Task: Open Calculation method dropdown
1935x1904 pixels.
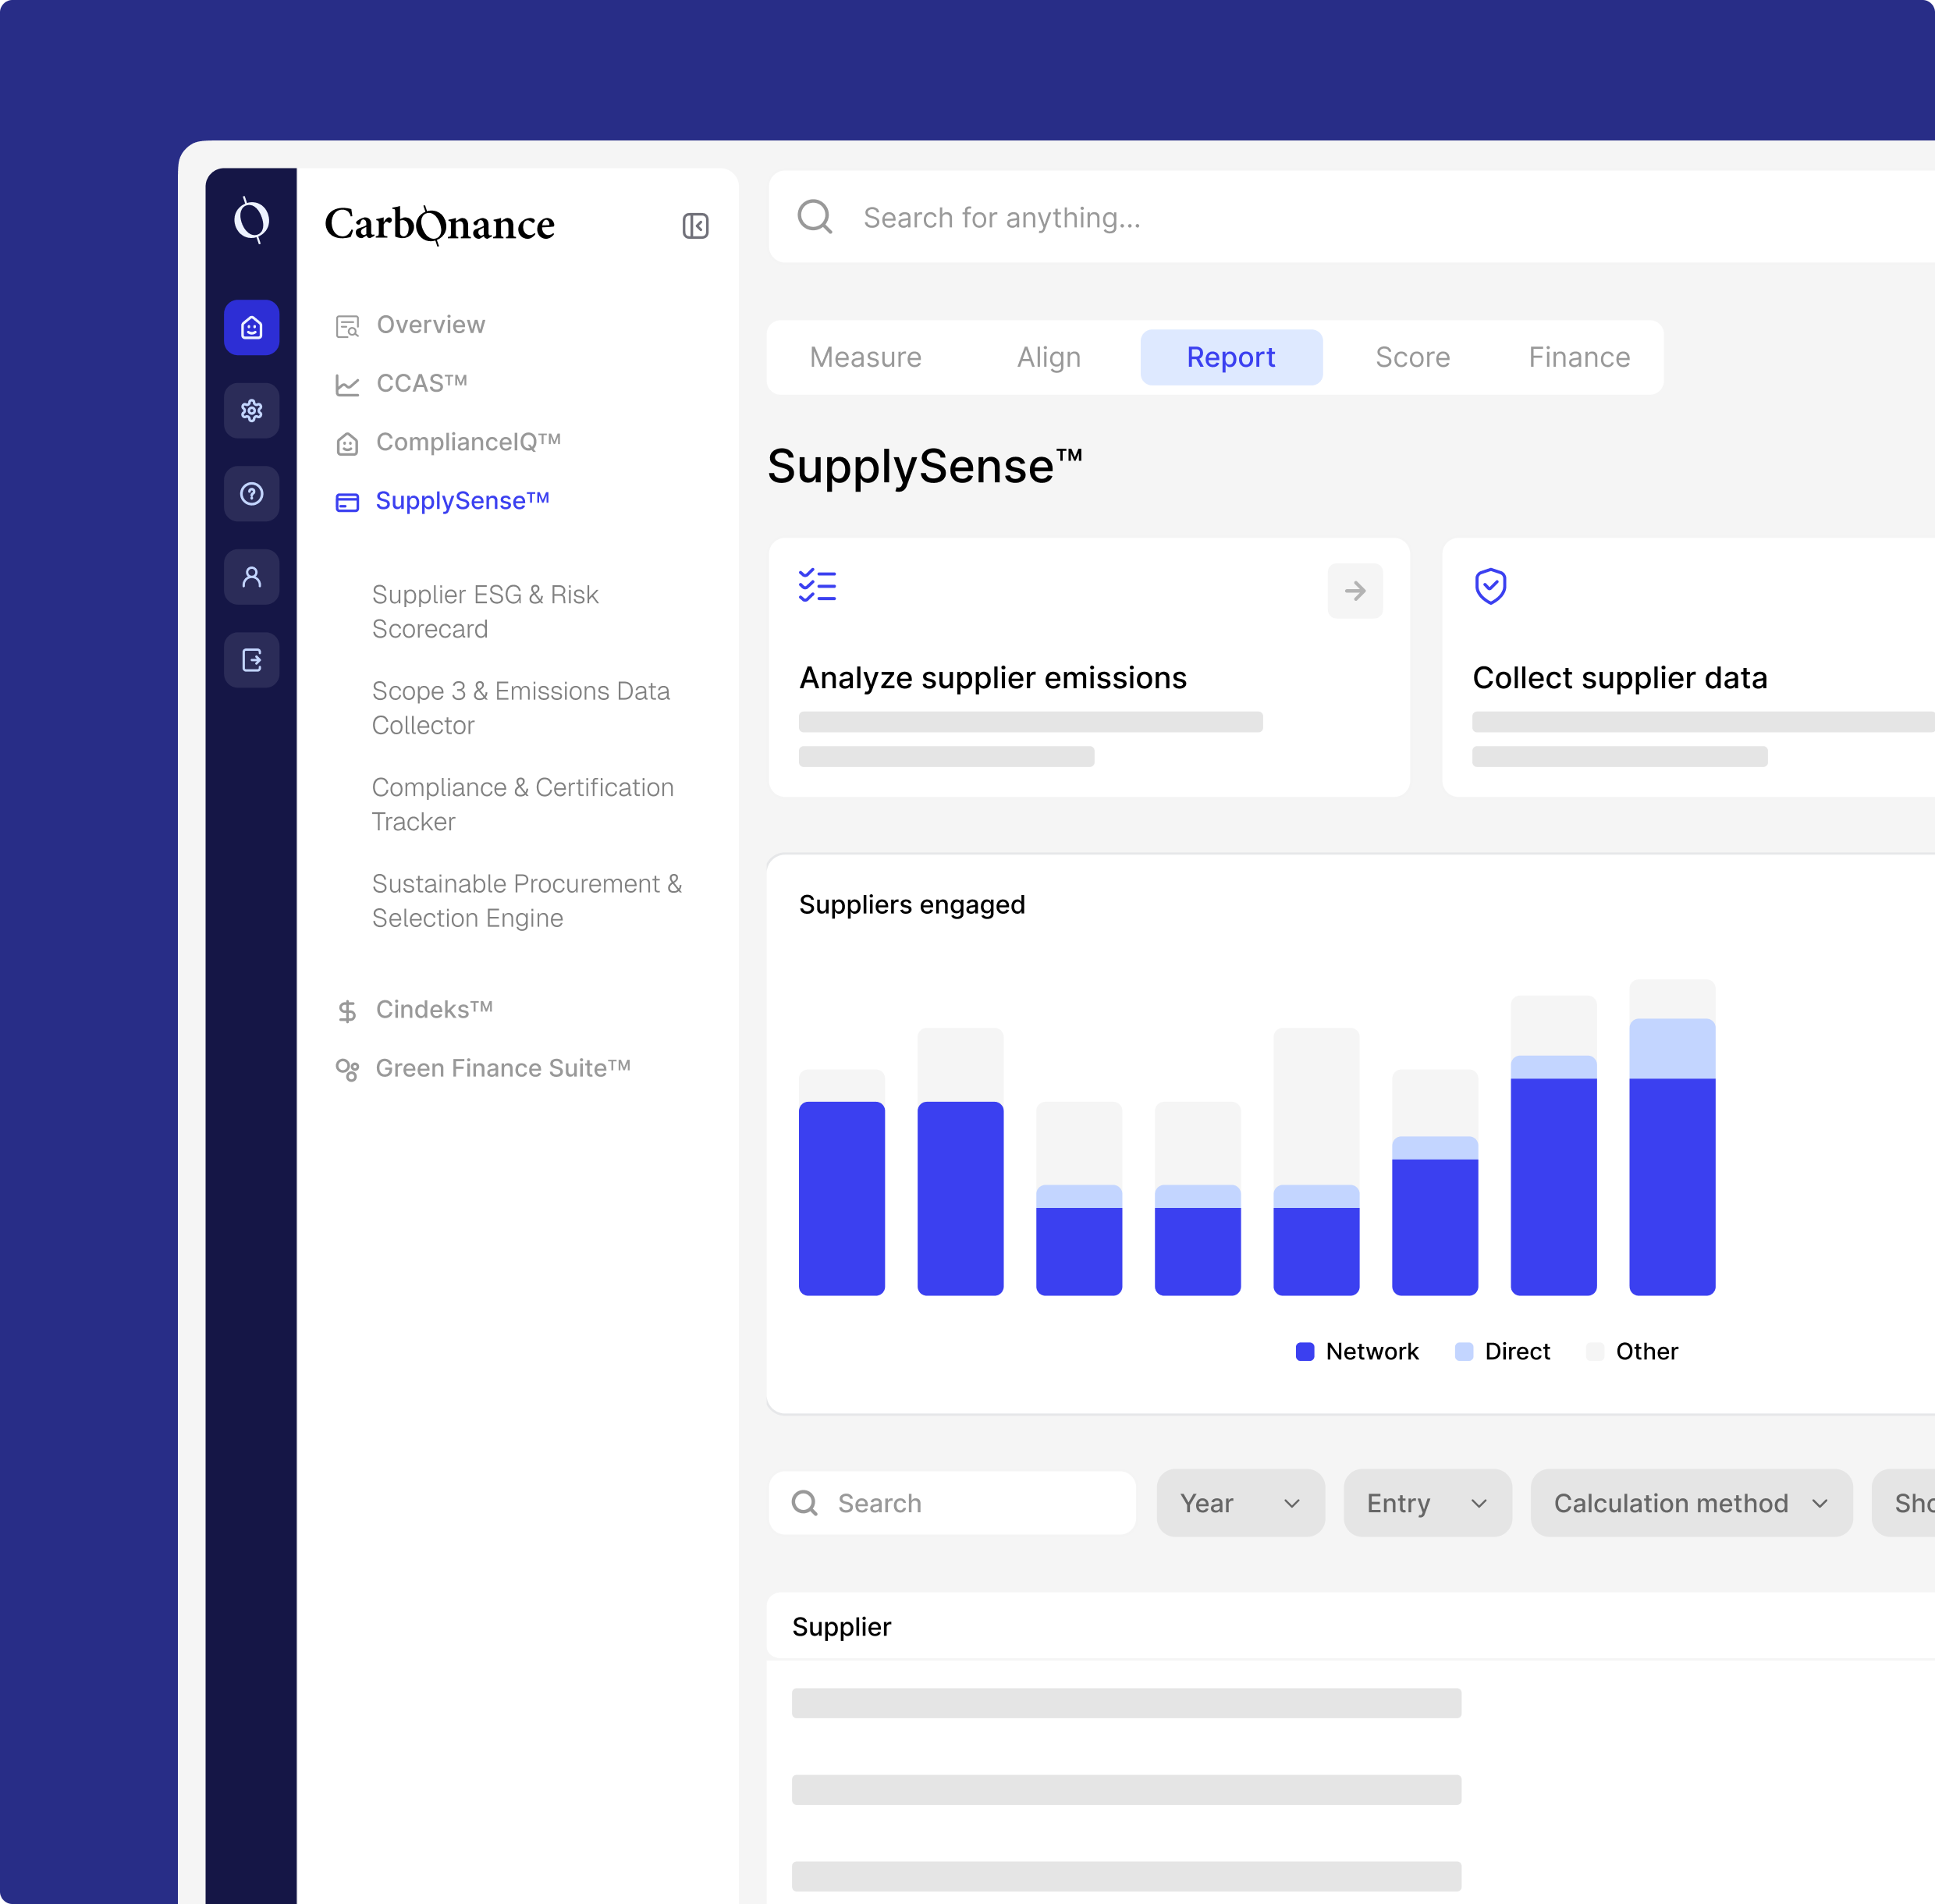Action: pos(1690,1503)
